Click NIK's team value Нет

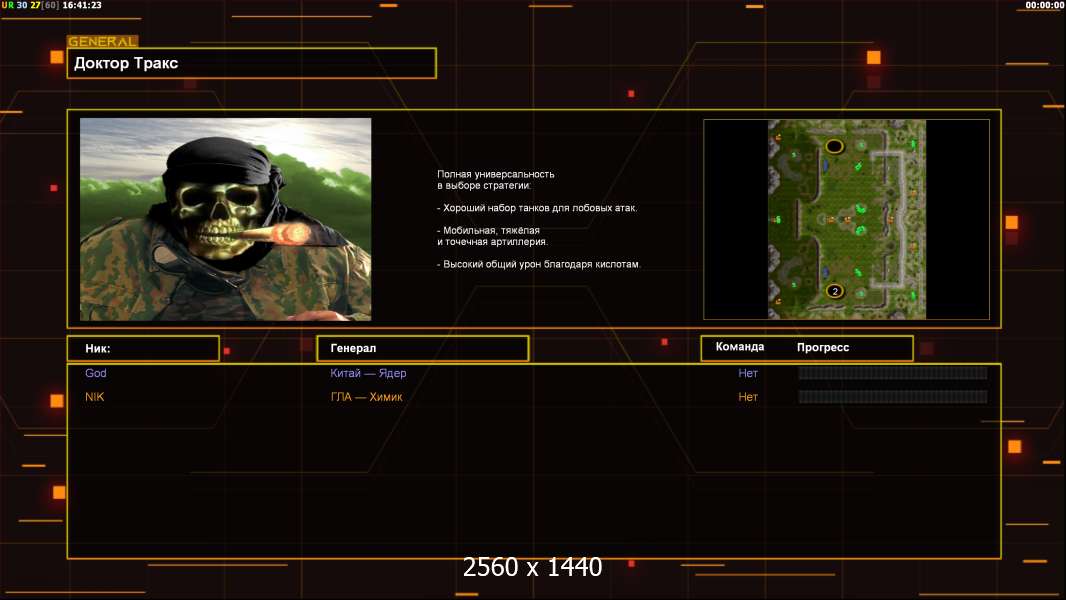[x=748, y=397]
